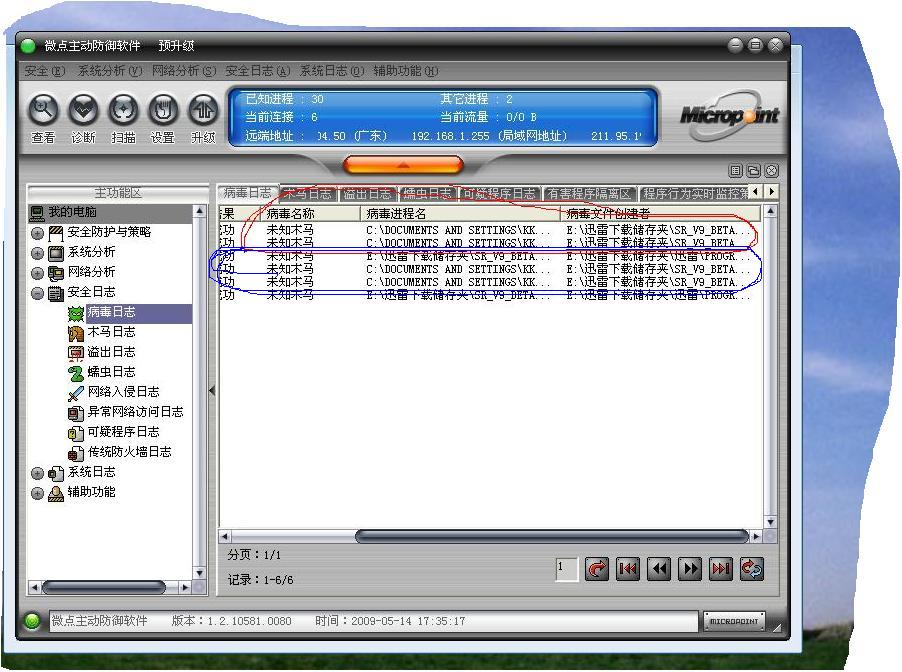902x672 pixels.
Task: Switch to the 可疑程序日志 tab
Action: pyautogui.click(x=499, y=193)
